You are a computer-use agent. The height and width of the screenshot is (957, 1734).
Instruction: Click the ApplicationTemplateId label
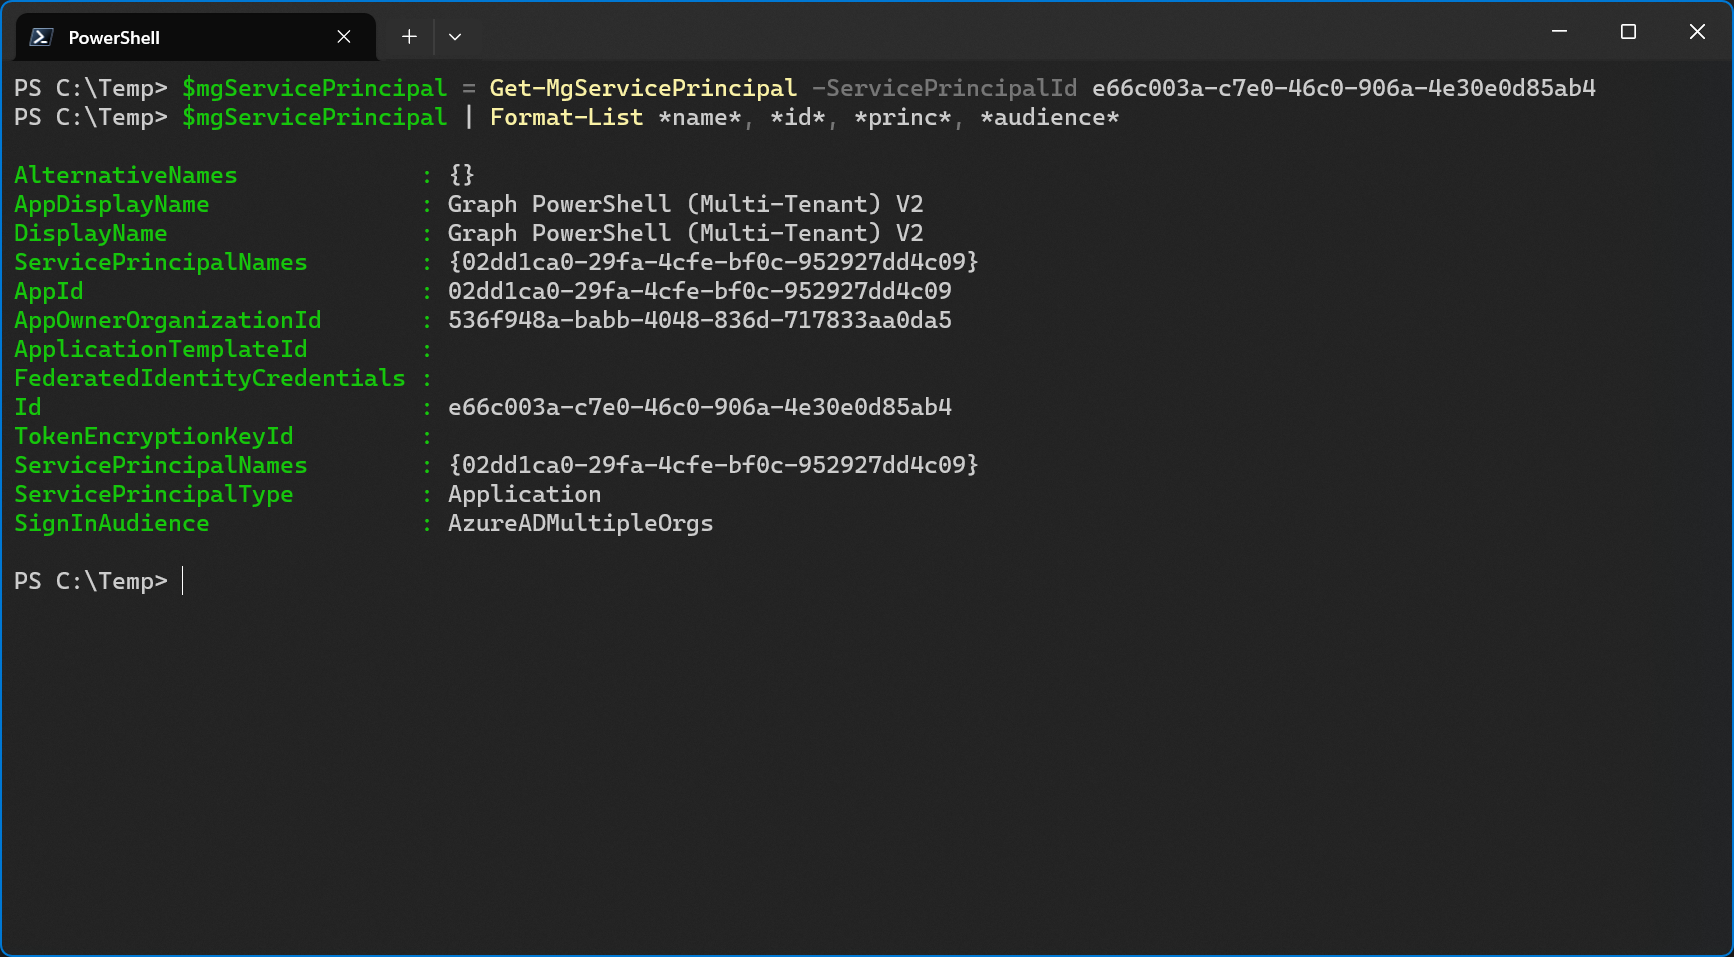(161, 349)
